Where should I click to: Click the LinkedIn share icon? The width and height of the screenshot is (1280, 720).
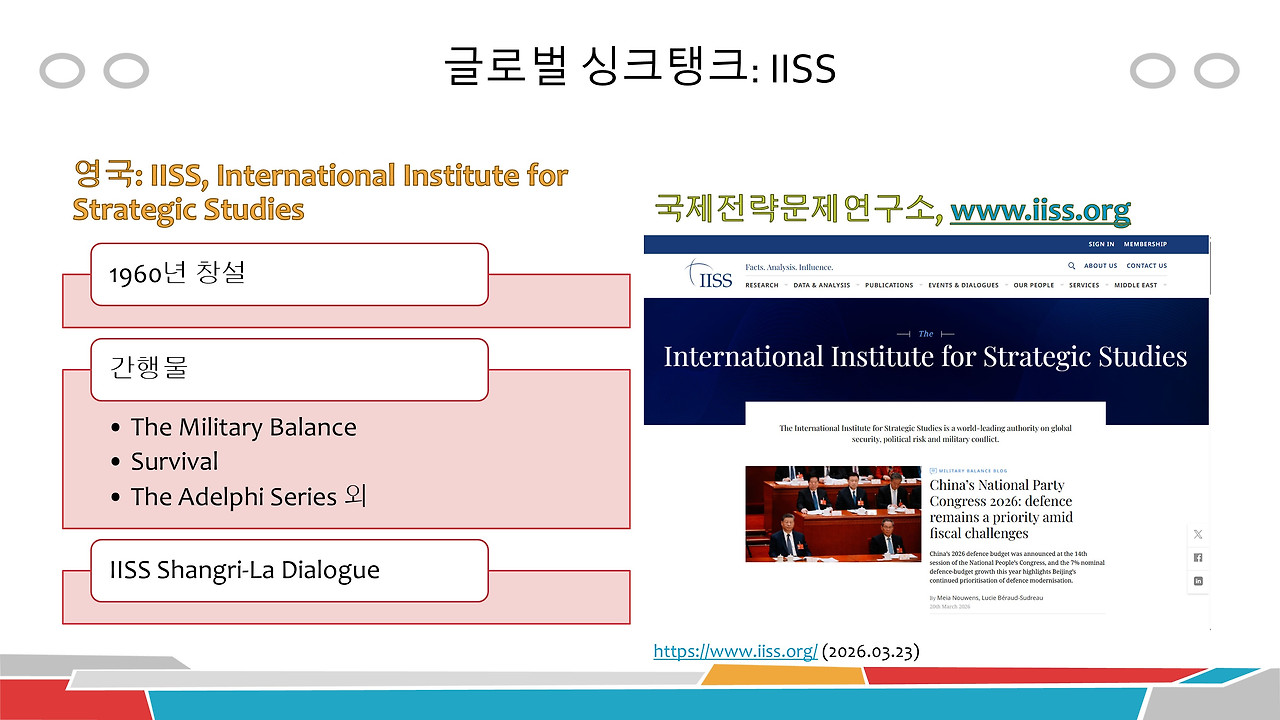point(1197,581)
